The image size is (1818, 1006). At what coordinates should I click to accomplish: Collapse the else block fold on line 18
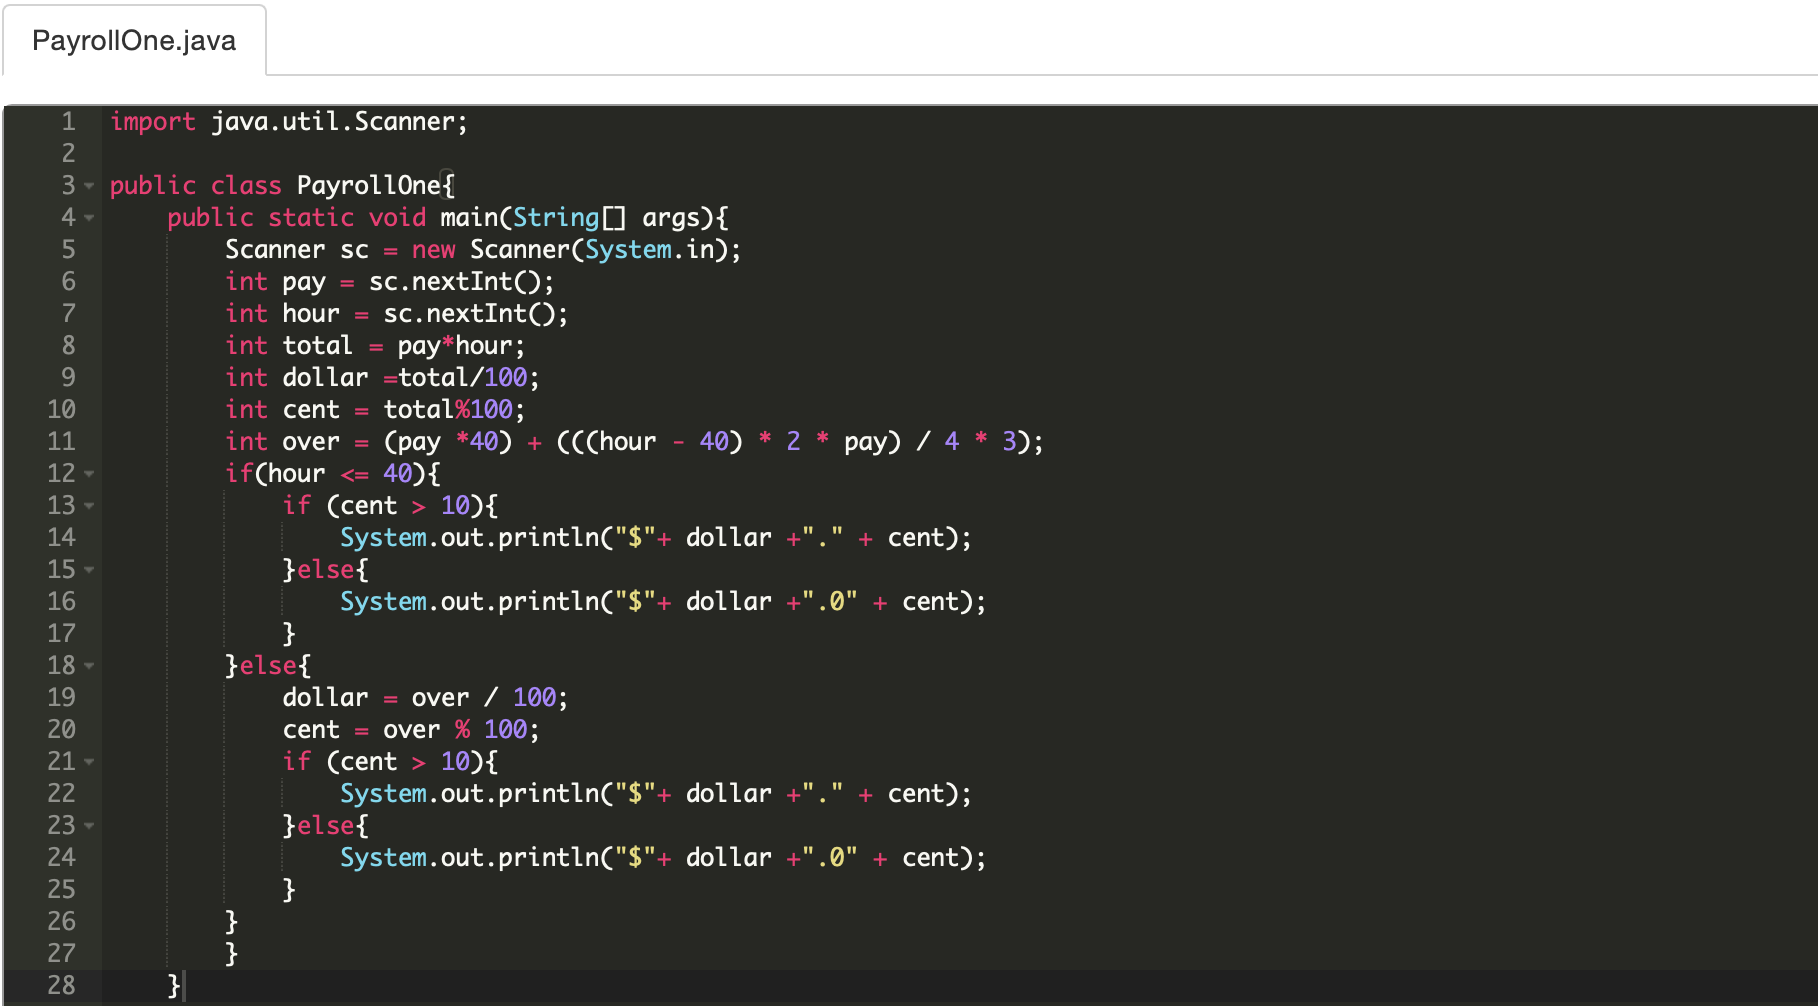click(x=88, y=665)
